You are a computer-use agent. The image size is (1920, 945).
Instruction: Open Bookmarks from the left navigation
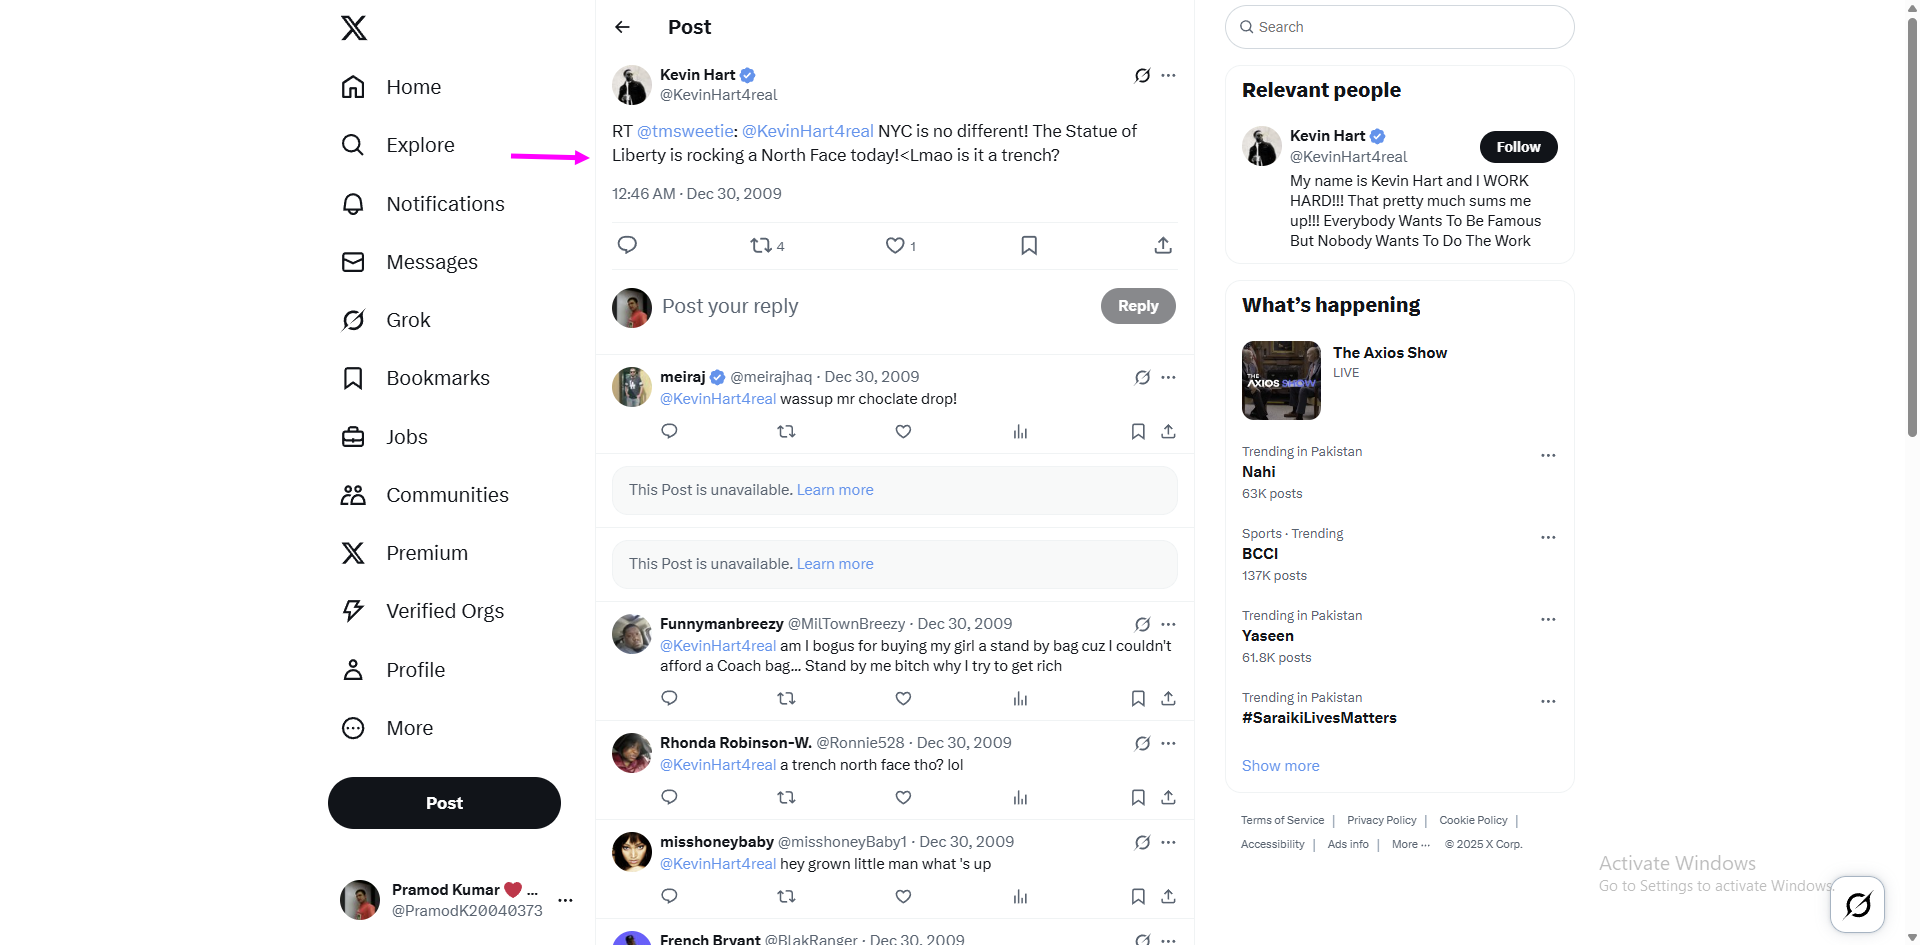[437, 378]
